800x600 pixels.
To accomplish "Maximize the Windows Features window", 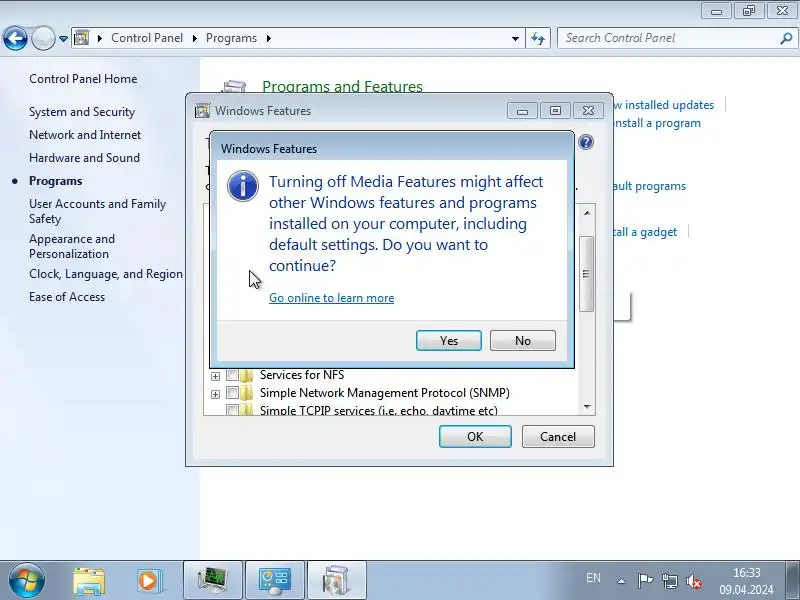I will click(555, 111).
